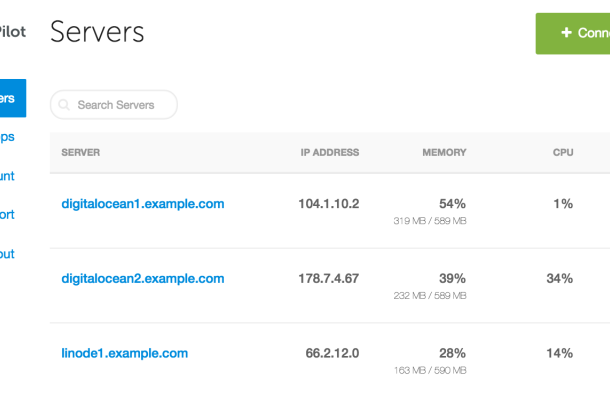Click the plus icon on green button

pyautogui.click(x=566, y=32)
